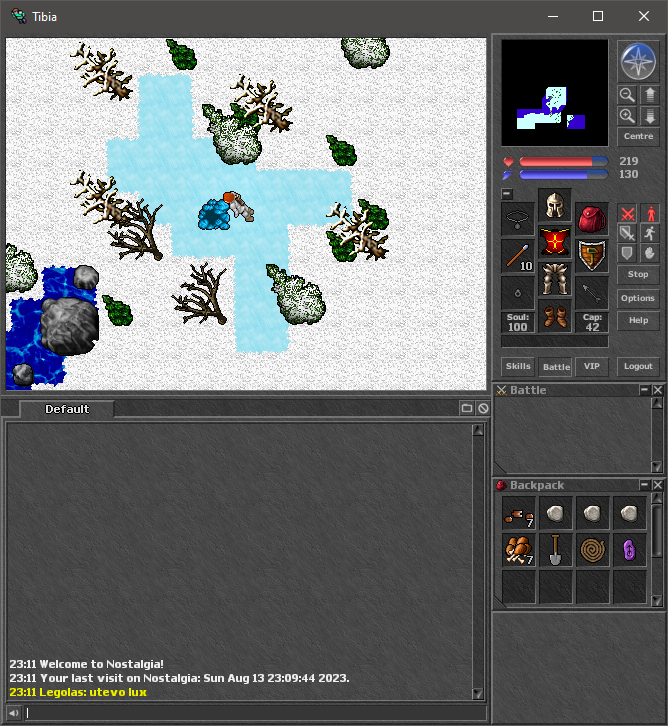The width and height of the screenshot is (668, 726).
Task: Select defensive fight mode shield
Action: (627, 253)
